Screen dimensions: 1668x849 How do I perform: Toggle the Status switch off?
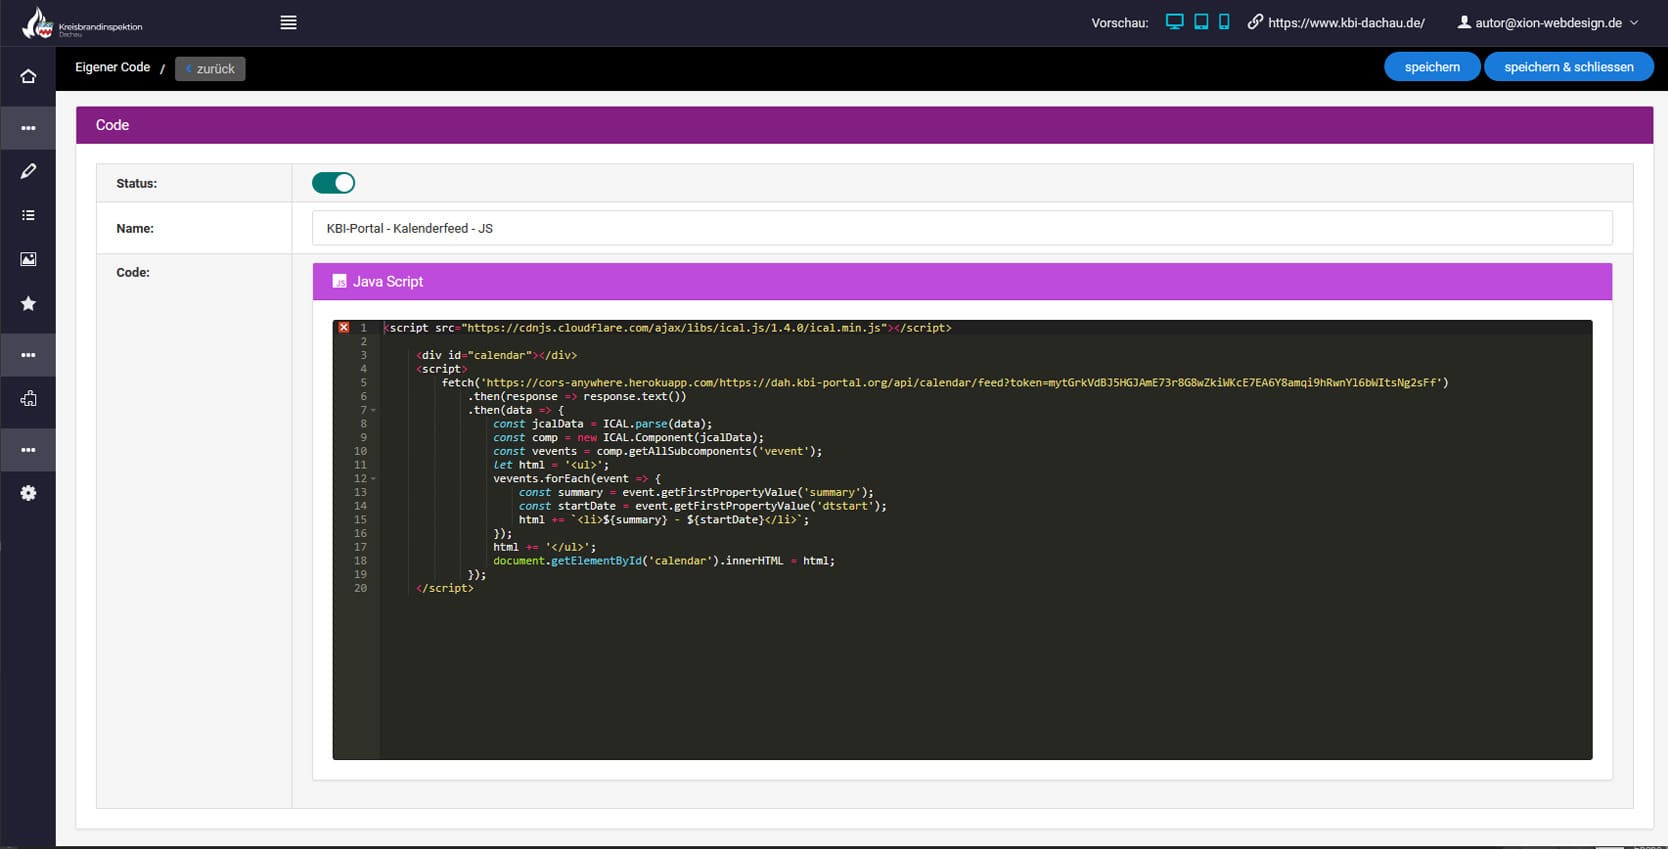pyautogui.click(x=333, y=183)
